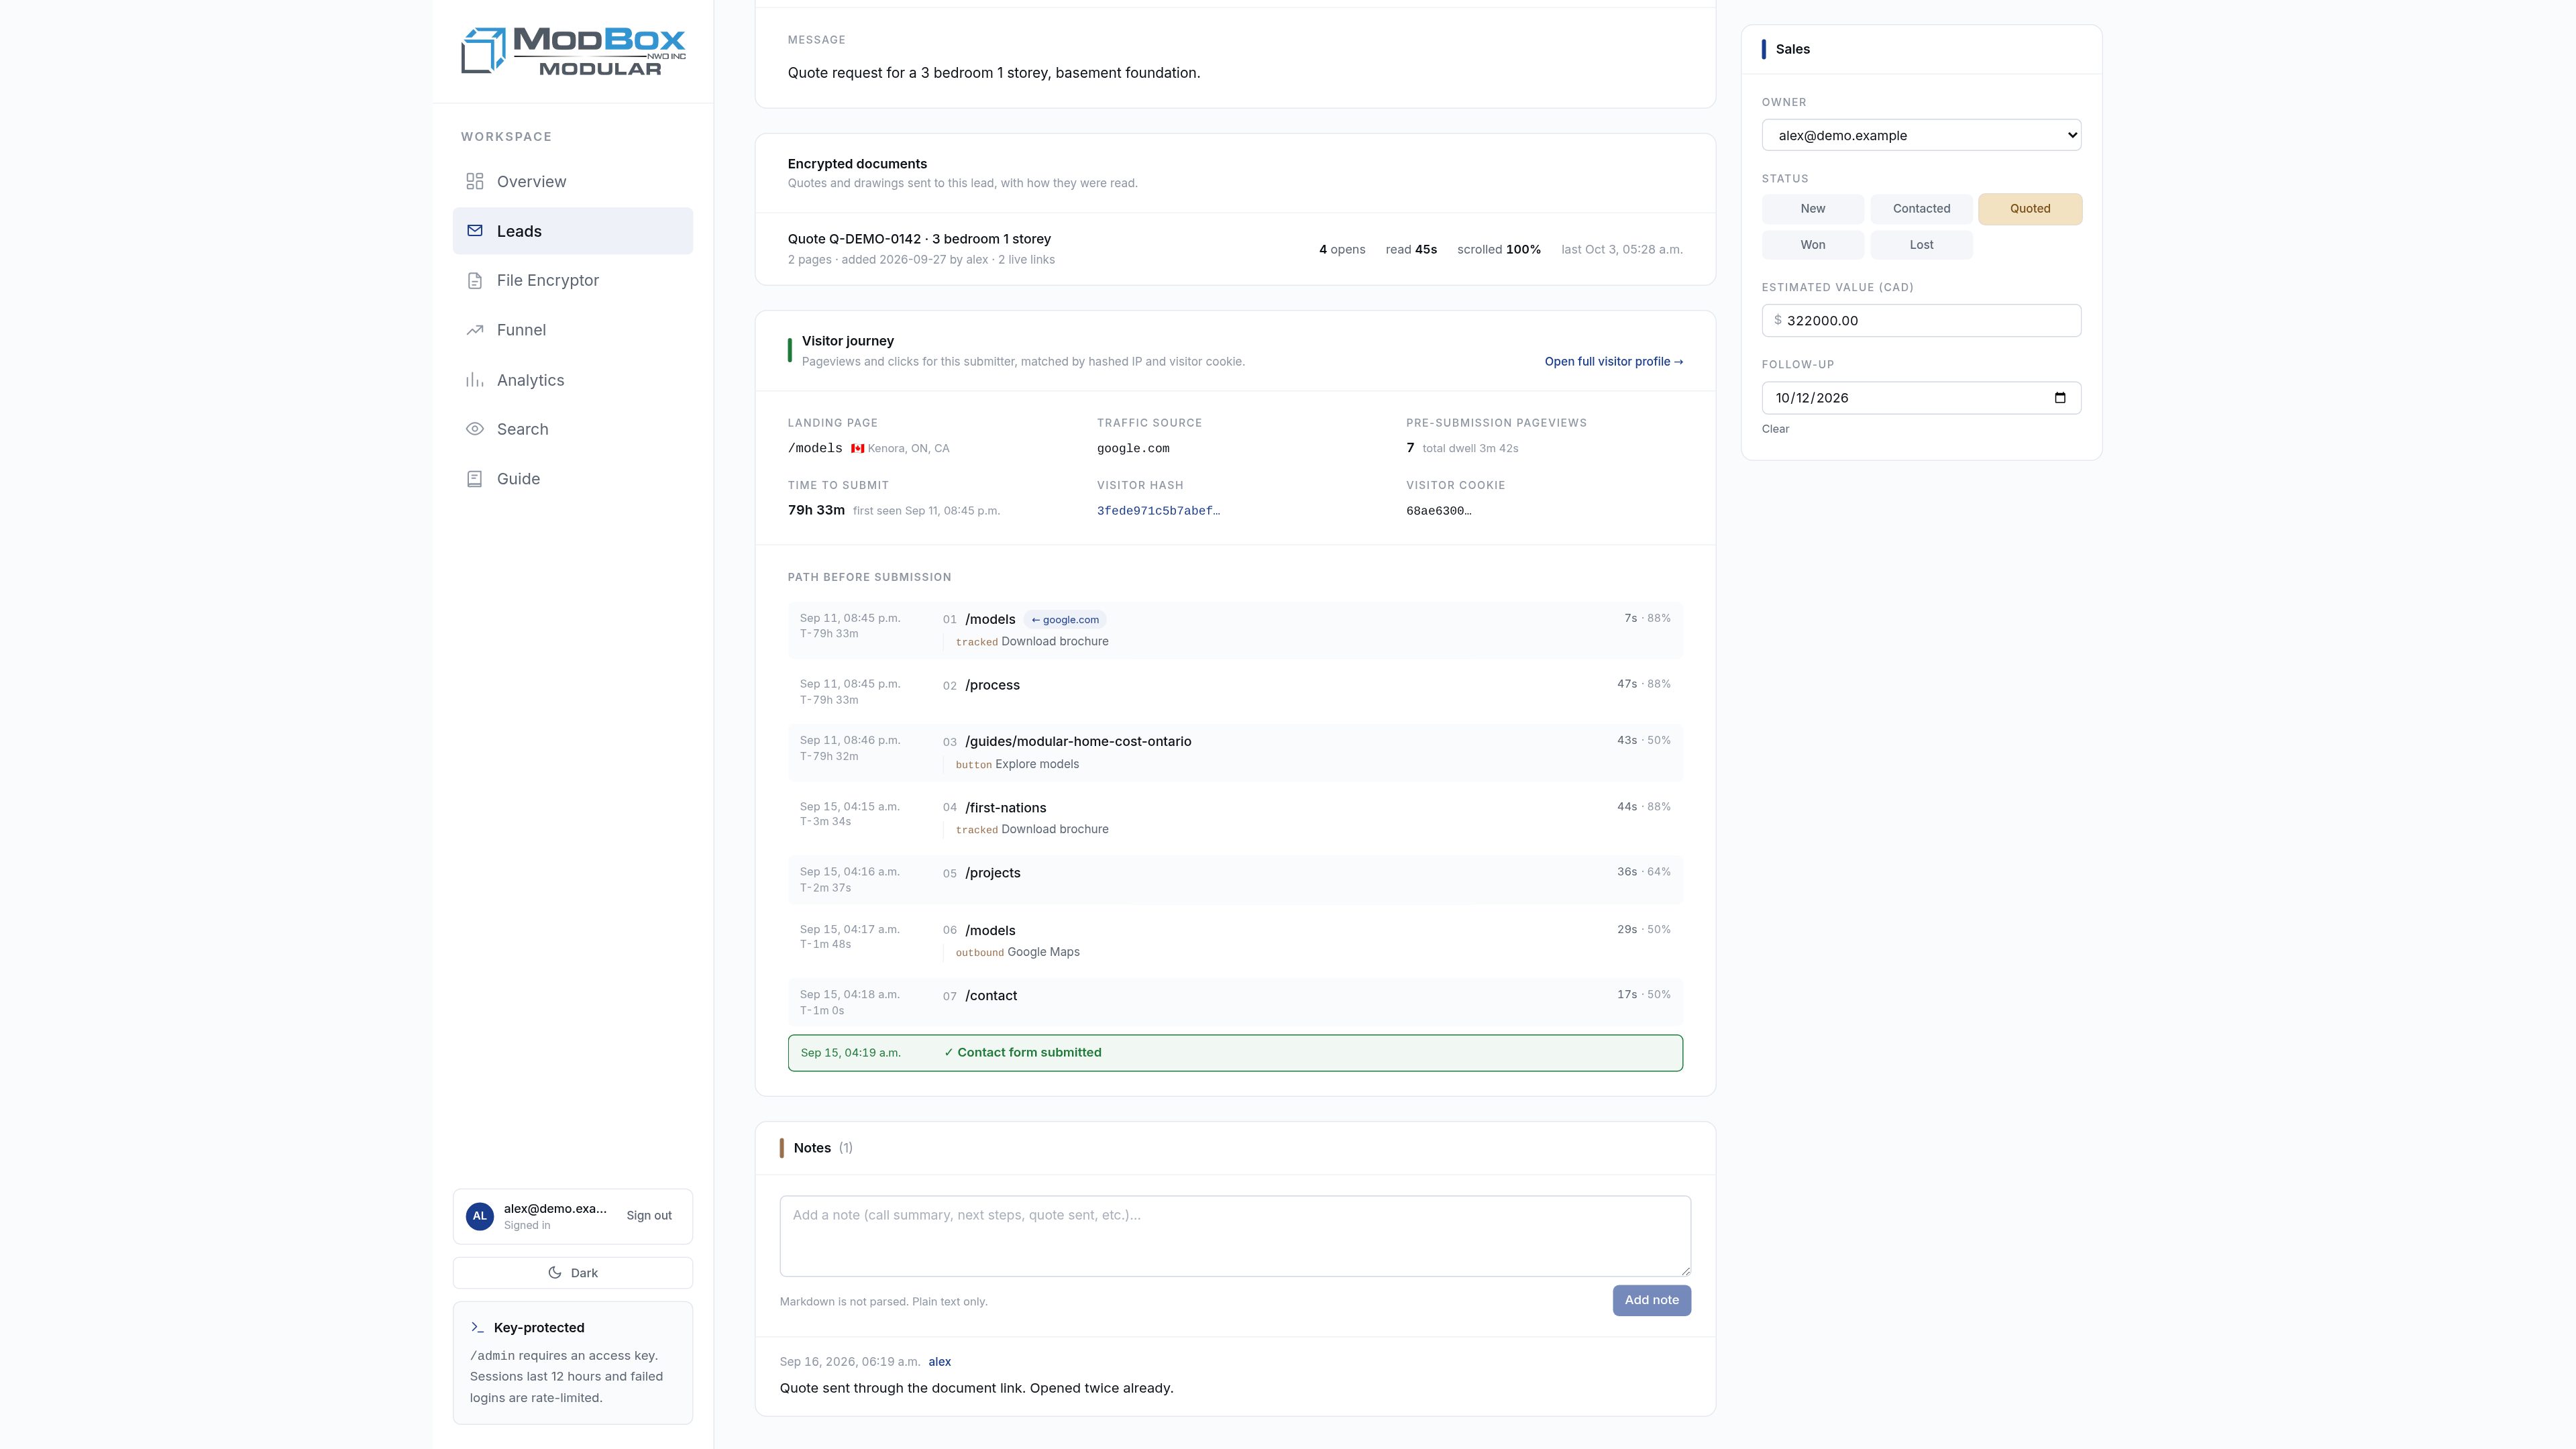
Task: Mark lead status as Won
Action: pos(1812,245)
